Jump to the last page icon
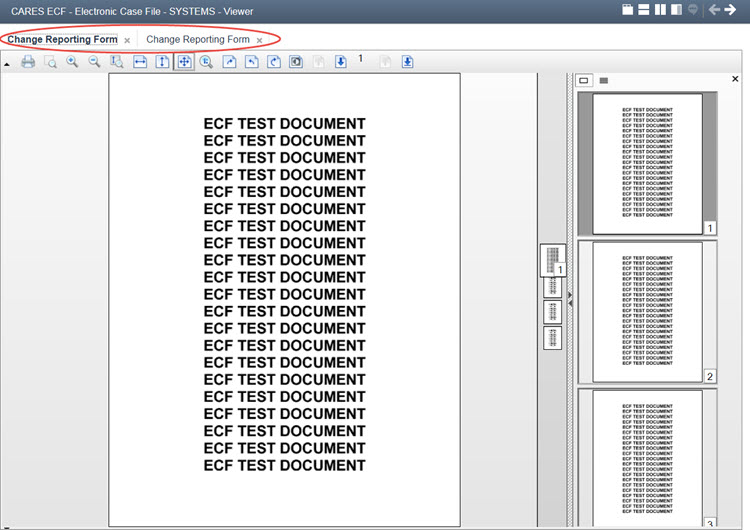Viewport: 750px width, 530px height. pos(408,62)
